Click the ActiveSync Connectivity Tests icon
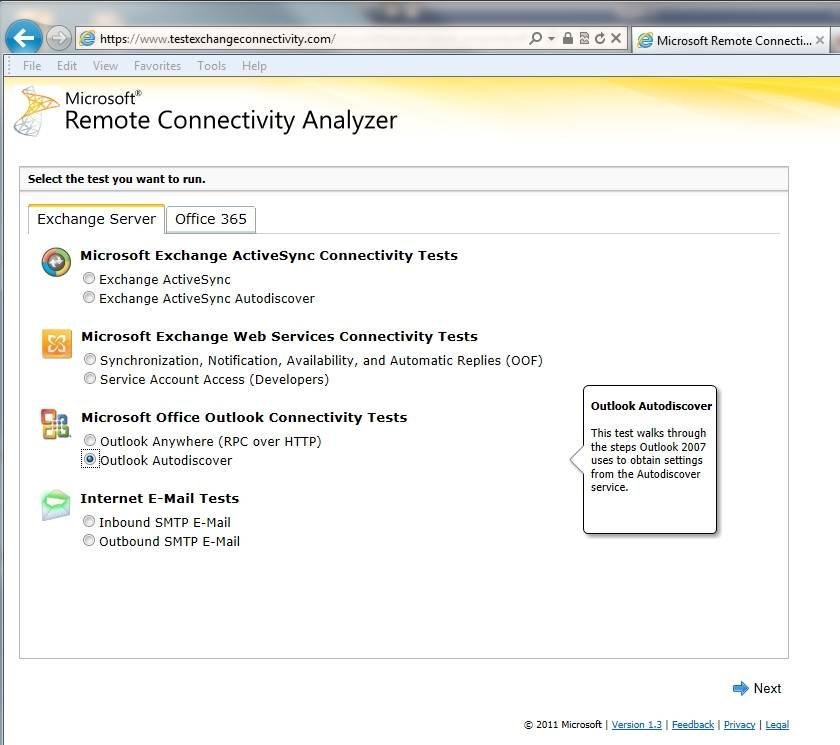This screenshot has width=840, height=745. 56,262
